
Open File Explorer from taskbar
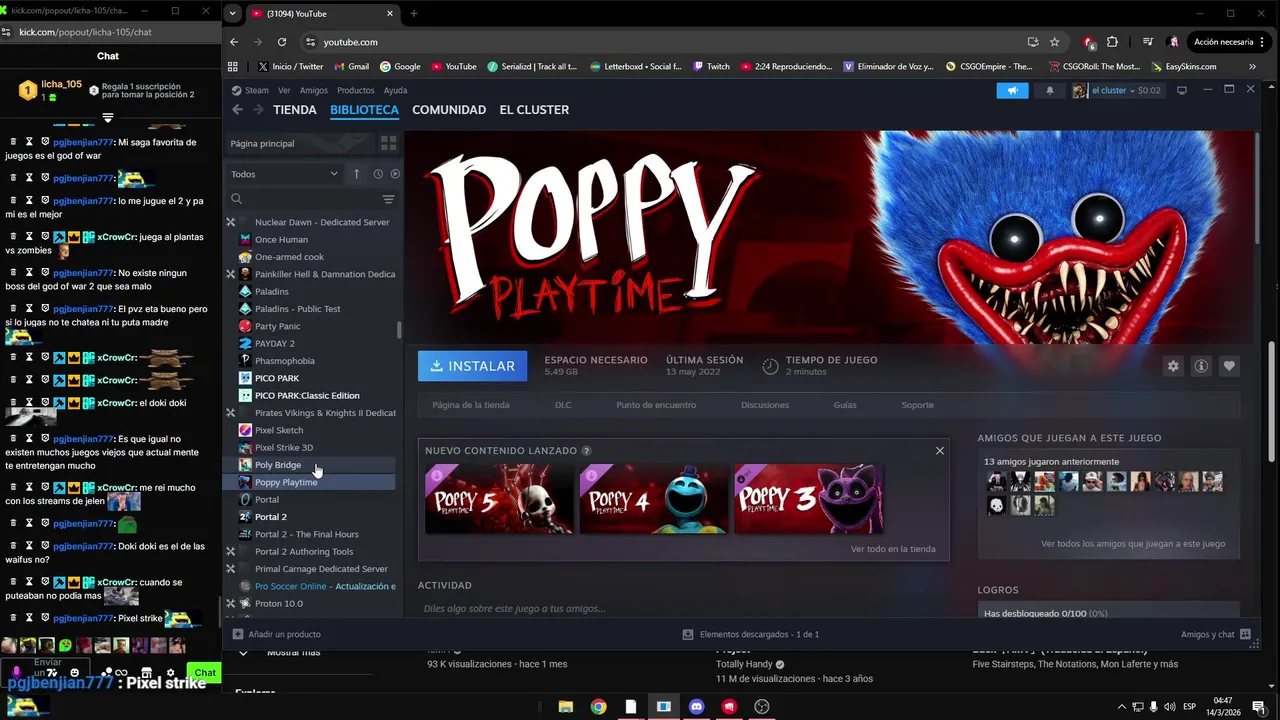pyautogui.click(x=565, y=707)
